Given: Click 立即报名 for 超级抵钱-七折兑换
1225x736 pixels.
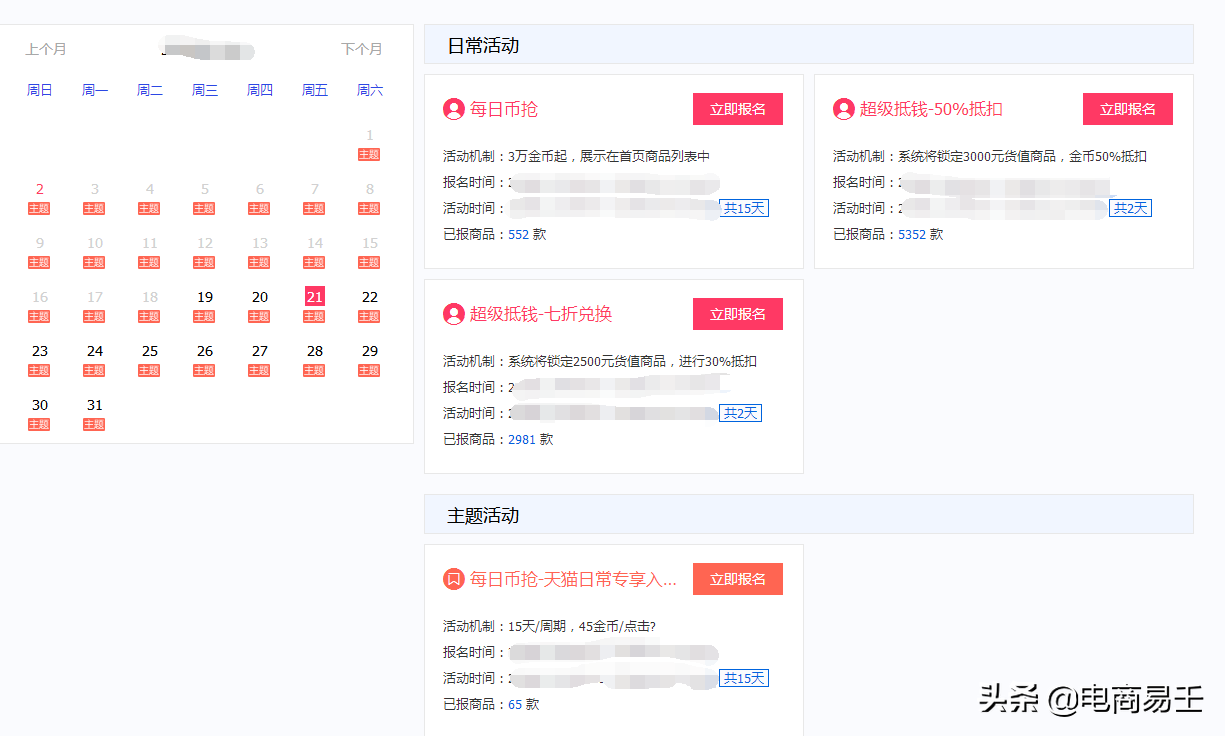Looking at the screenshot, I should click(737, 313).
